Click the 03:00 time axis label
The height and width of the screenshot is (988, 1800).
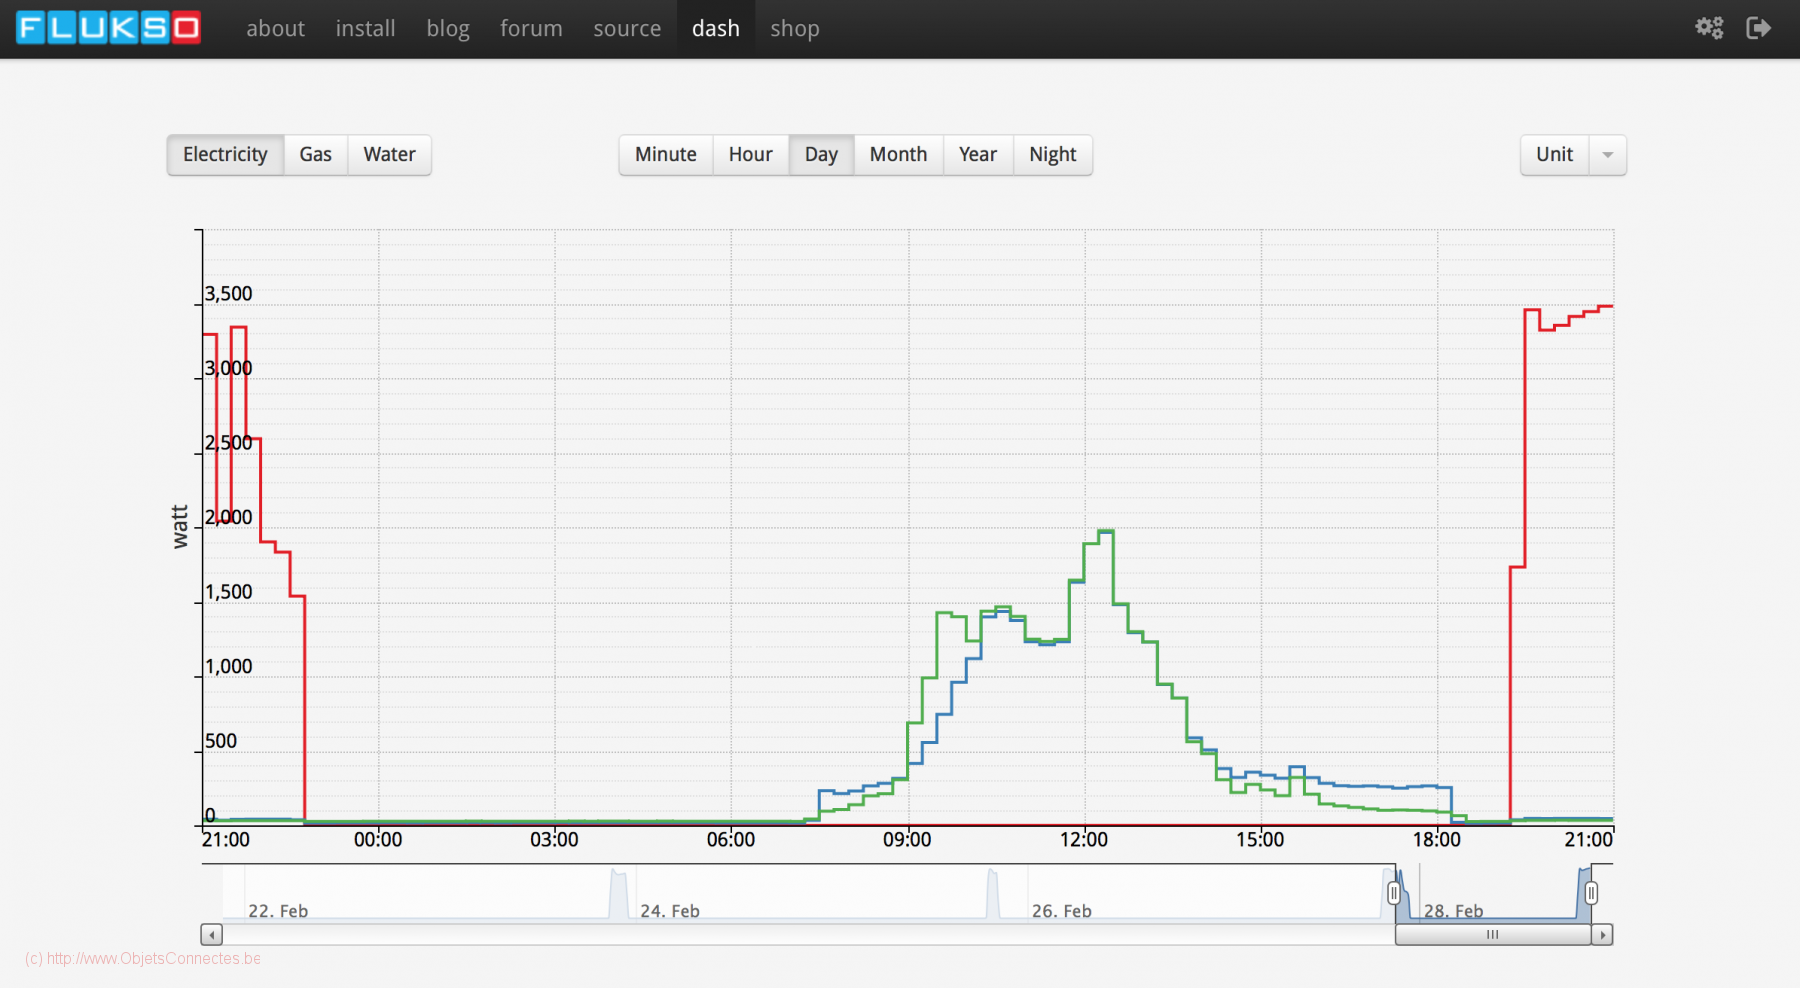(x=554, y=840)
